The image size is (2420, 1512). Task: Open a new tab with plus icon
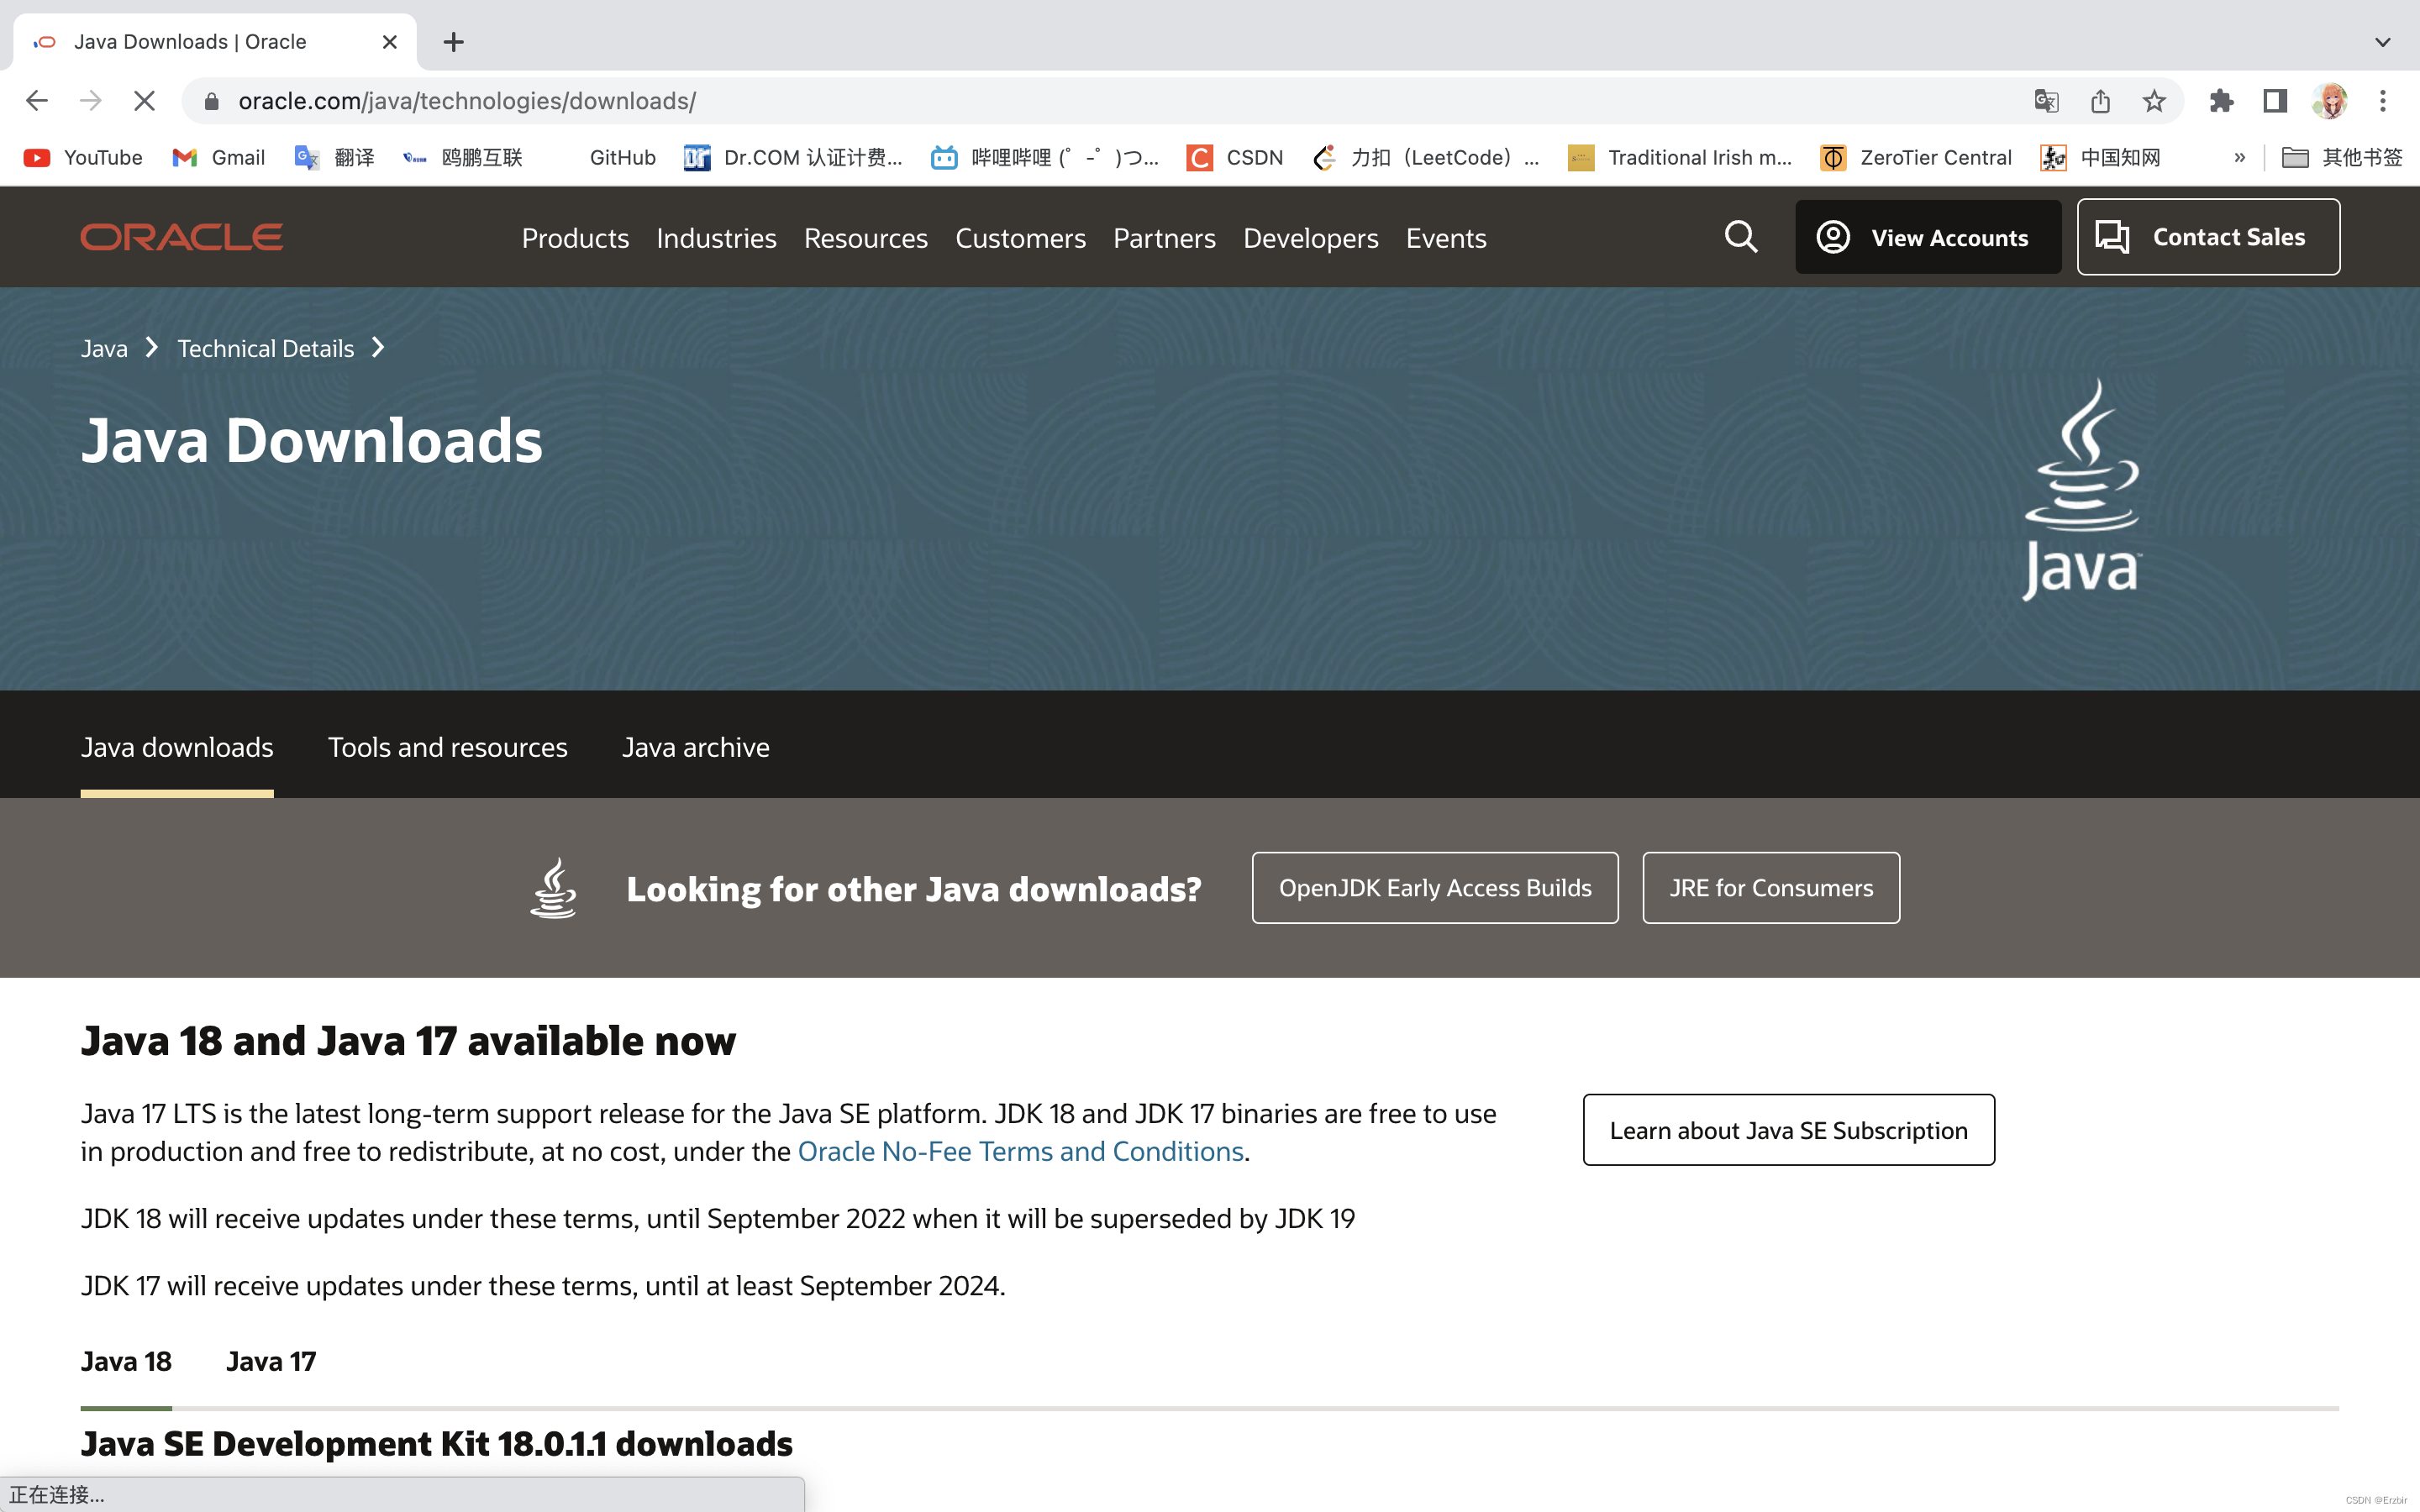[x=453, y=42]
